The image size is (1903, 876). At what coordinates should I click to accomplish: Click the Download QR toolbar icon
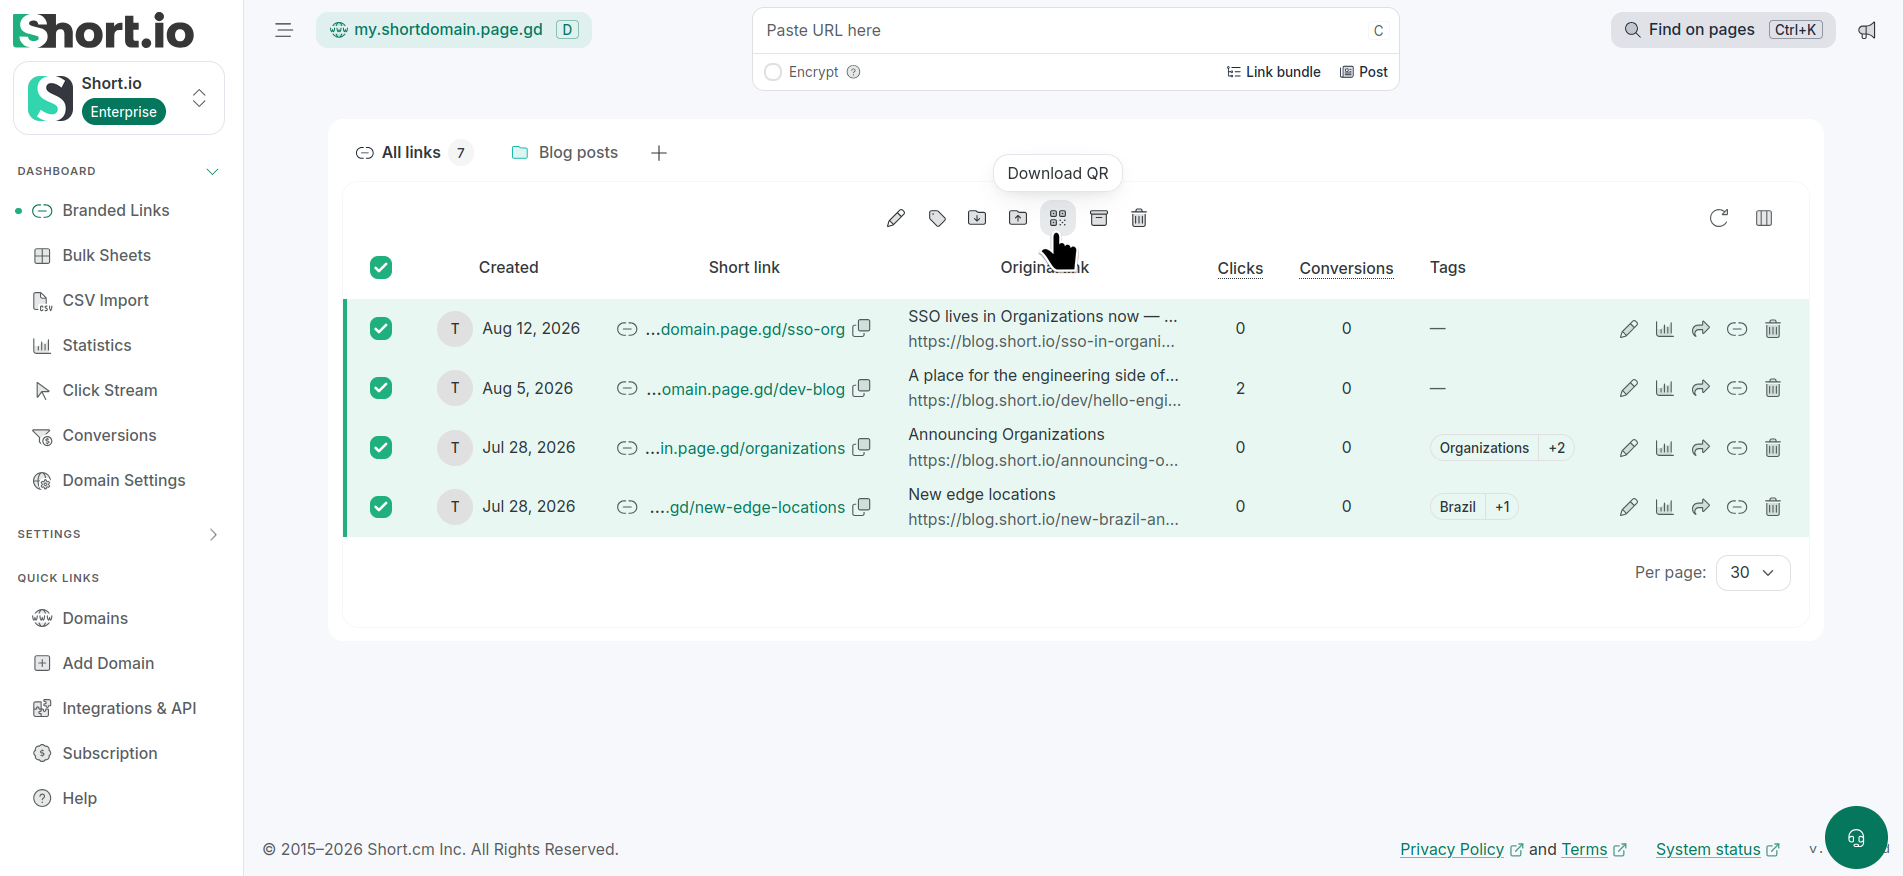click(1057, 218)
